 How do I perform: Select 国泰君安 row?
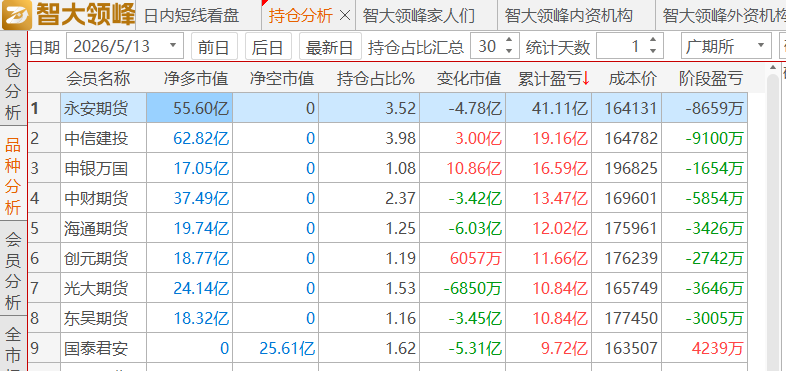click(387, 348)
